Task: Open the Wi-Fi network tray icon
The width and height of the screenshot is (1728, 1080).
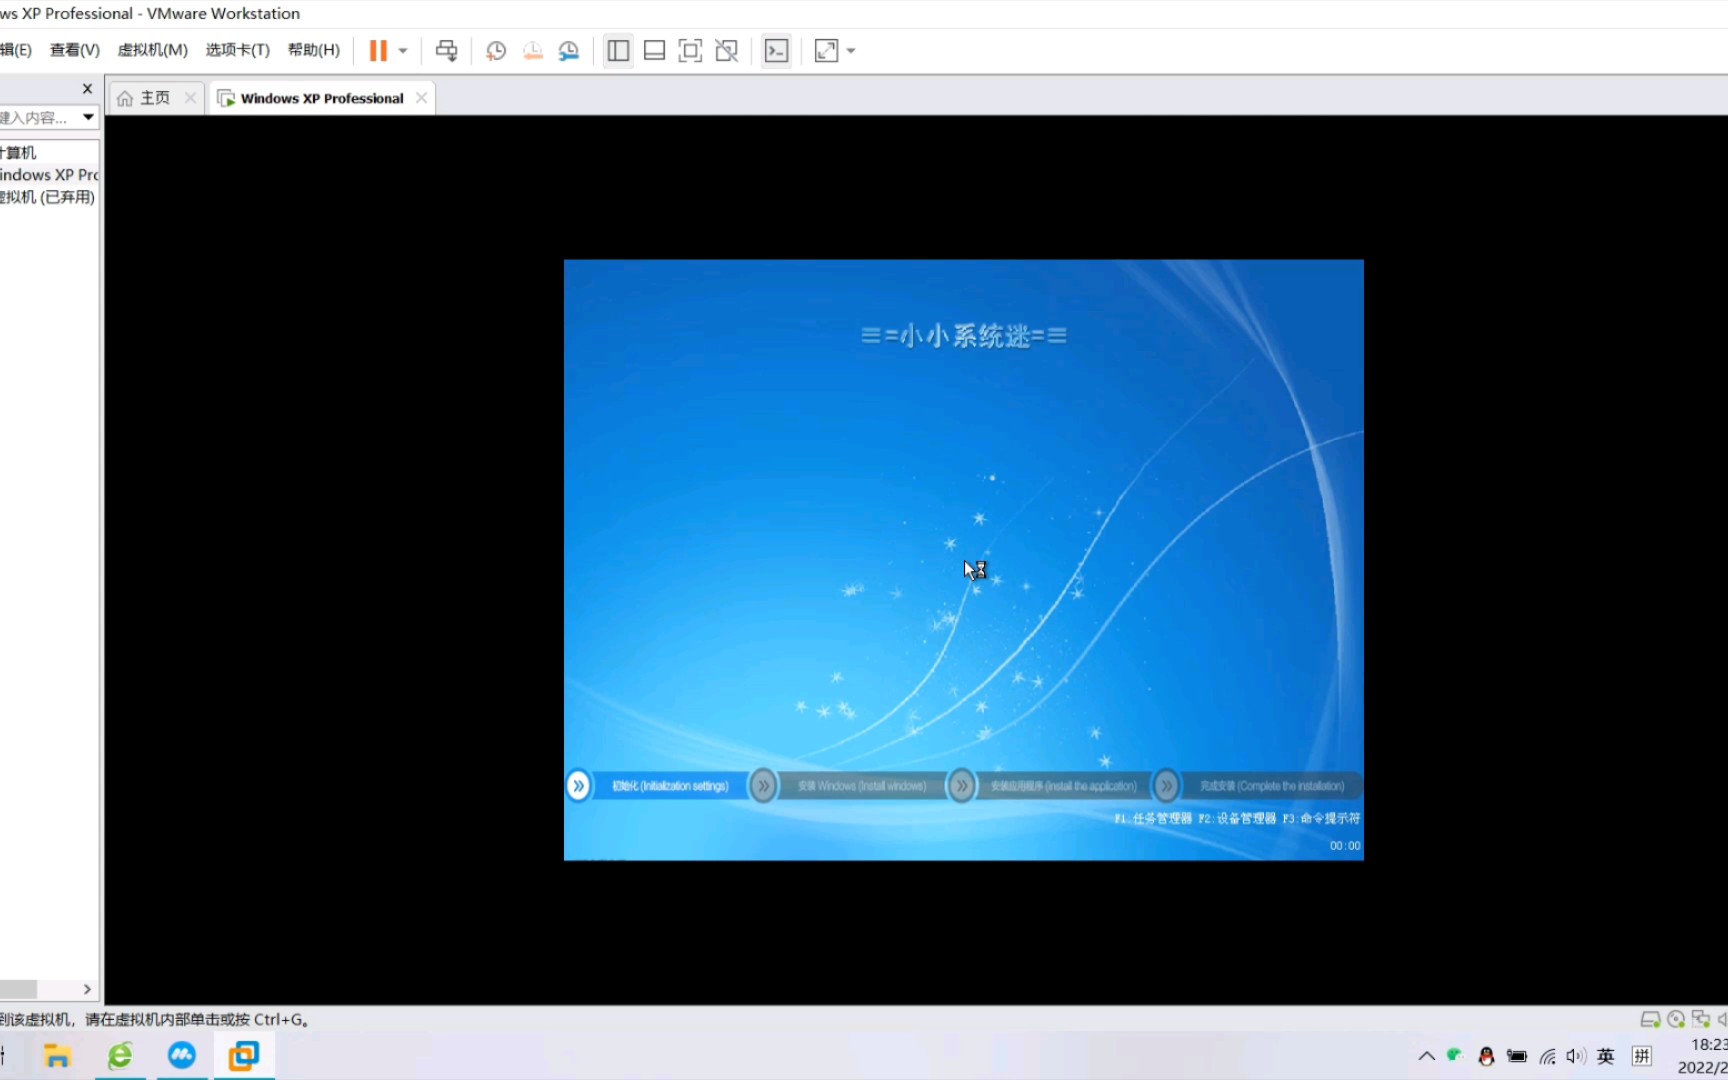Action: pos(1547,1056)
